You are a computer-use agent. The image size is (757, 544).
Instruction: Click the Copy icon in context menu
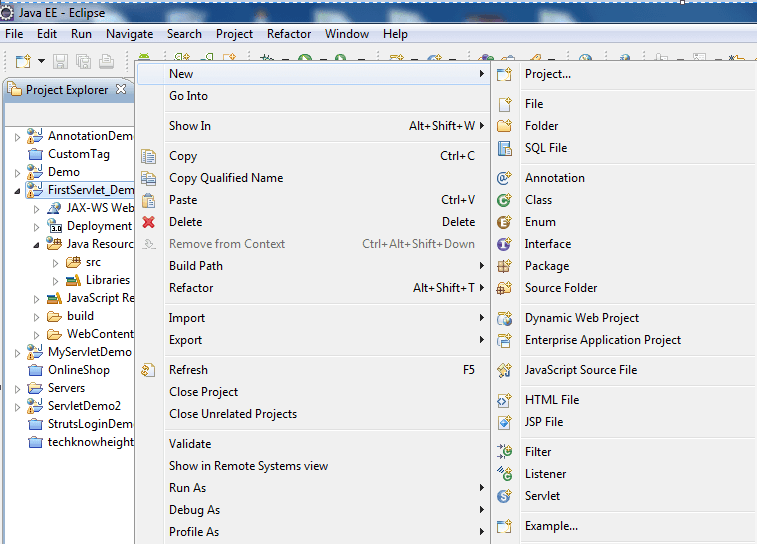(148, 156)
